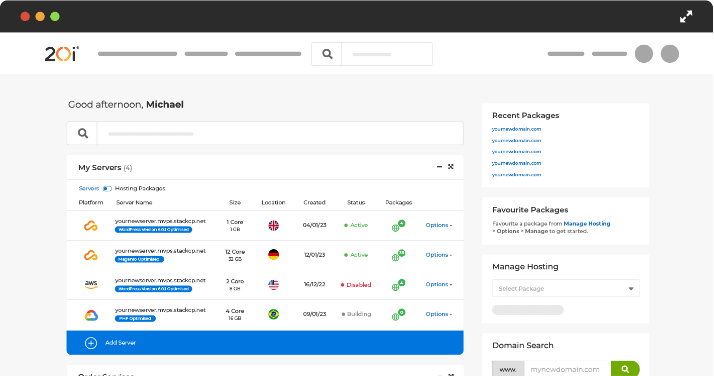
Task: Open Options dropdown for the 04/01/23 server
Action: (439, 225)
